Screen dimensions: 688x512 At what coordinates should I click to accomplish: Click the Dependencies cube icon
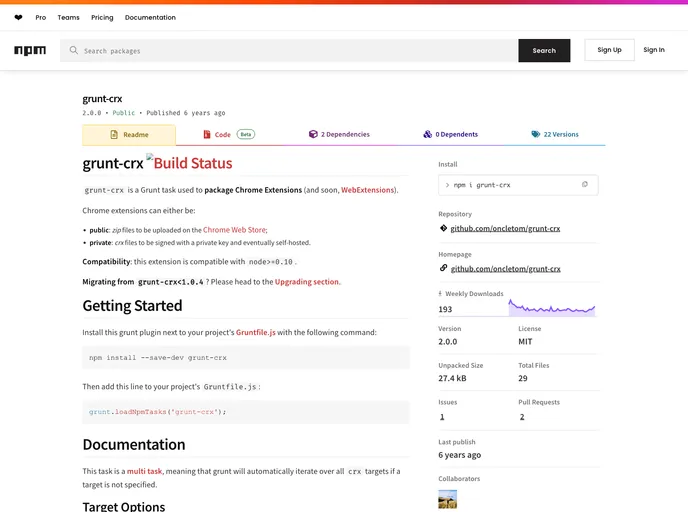click(313, 134)
